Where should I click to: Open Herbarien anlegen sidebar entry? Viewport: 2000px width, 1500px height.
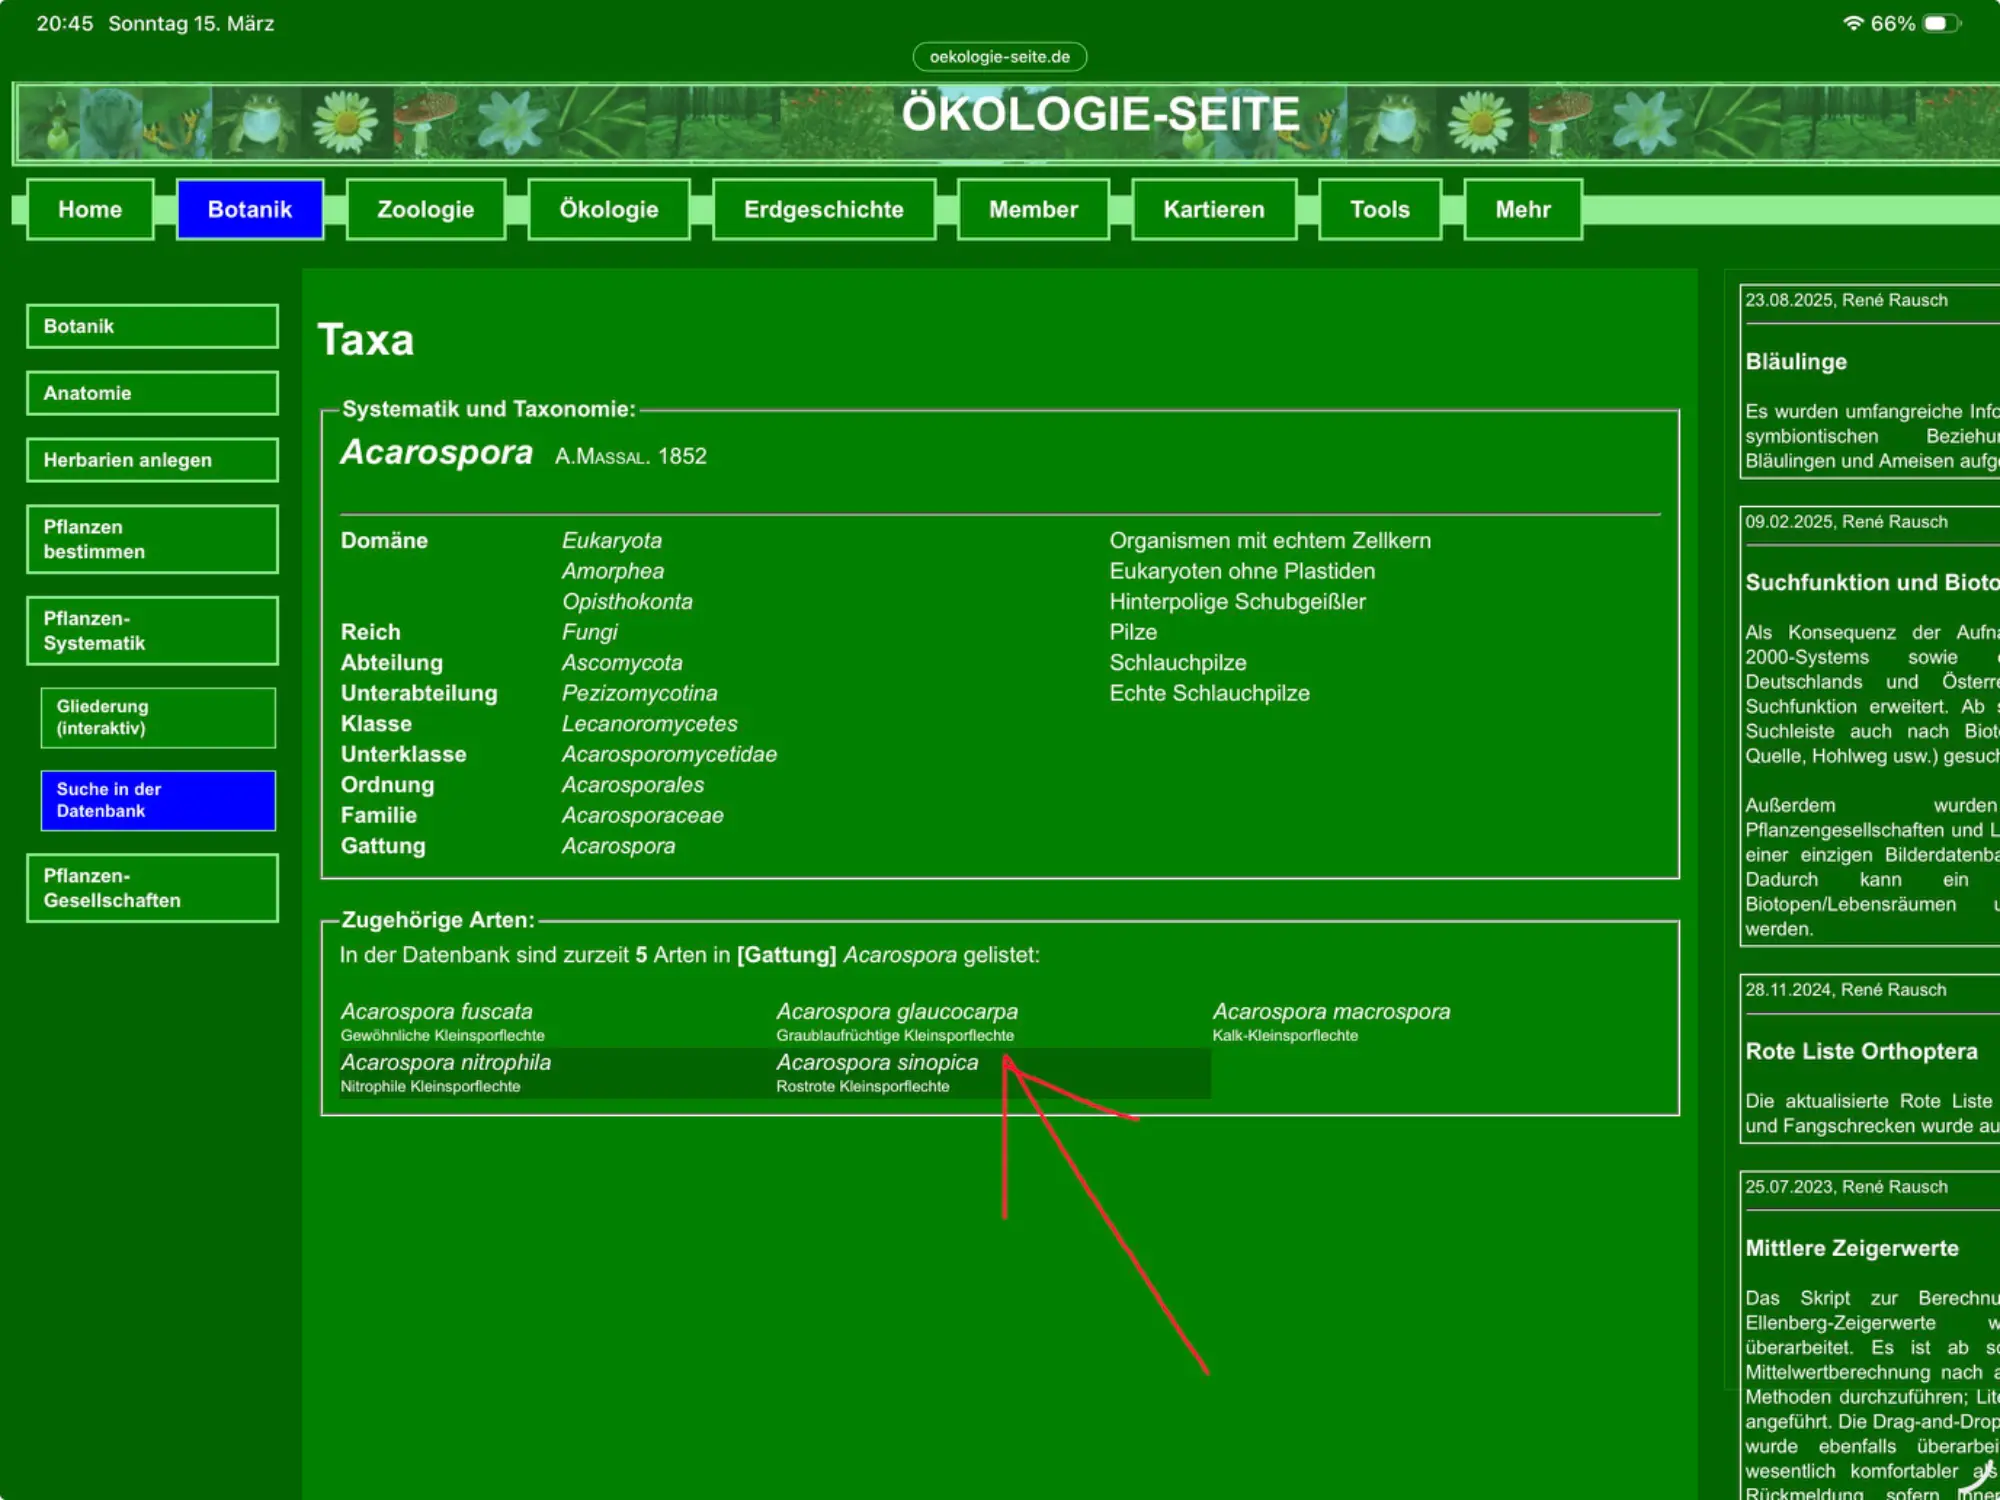tap(152, 460)
